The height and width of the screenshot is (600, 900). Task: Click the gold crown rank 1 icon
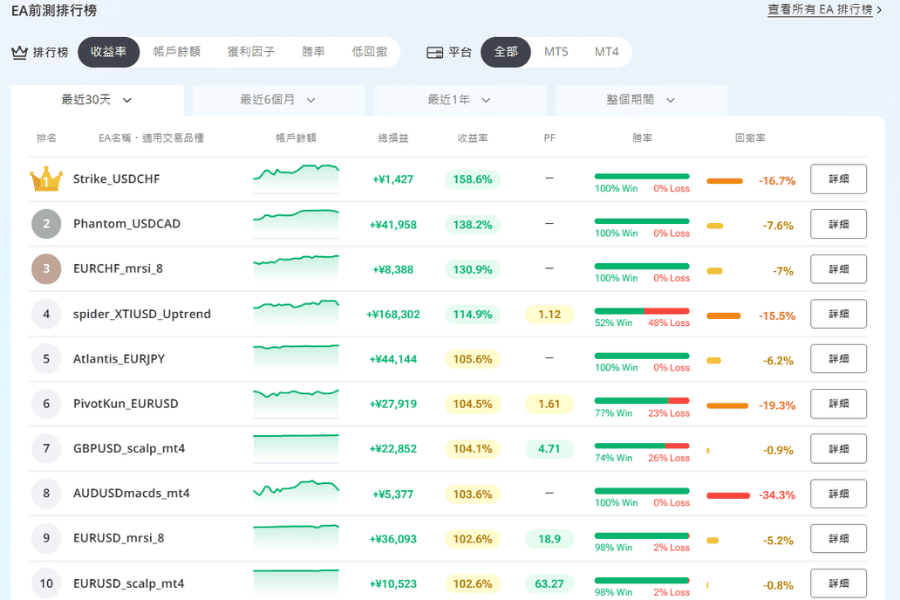46,180
